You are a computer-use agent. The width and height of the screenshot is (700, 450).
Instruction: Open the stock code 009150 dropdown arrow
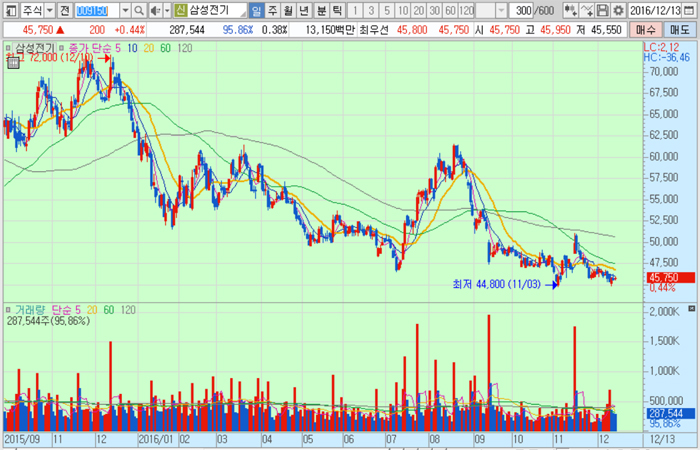pyautogui.click(x=127, y=10)
